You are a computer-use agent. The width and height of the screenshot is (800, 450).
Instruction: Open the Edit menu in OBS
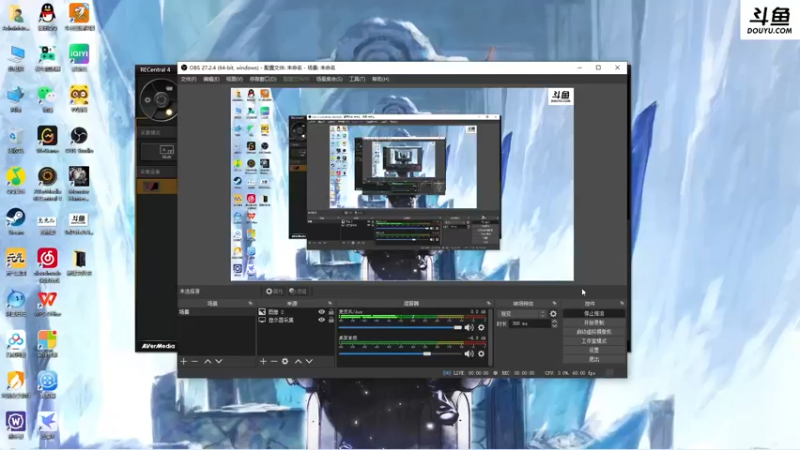pyautogui.click(x=211, y=79)
